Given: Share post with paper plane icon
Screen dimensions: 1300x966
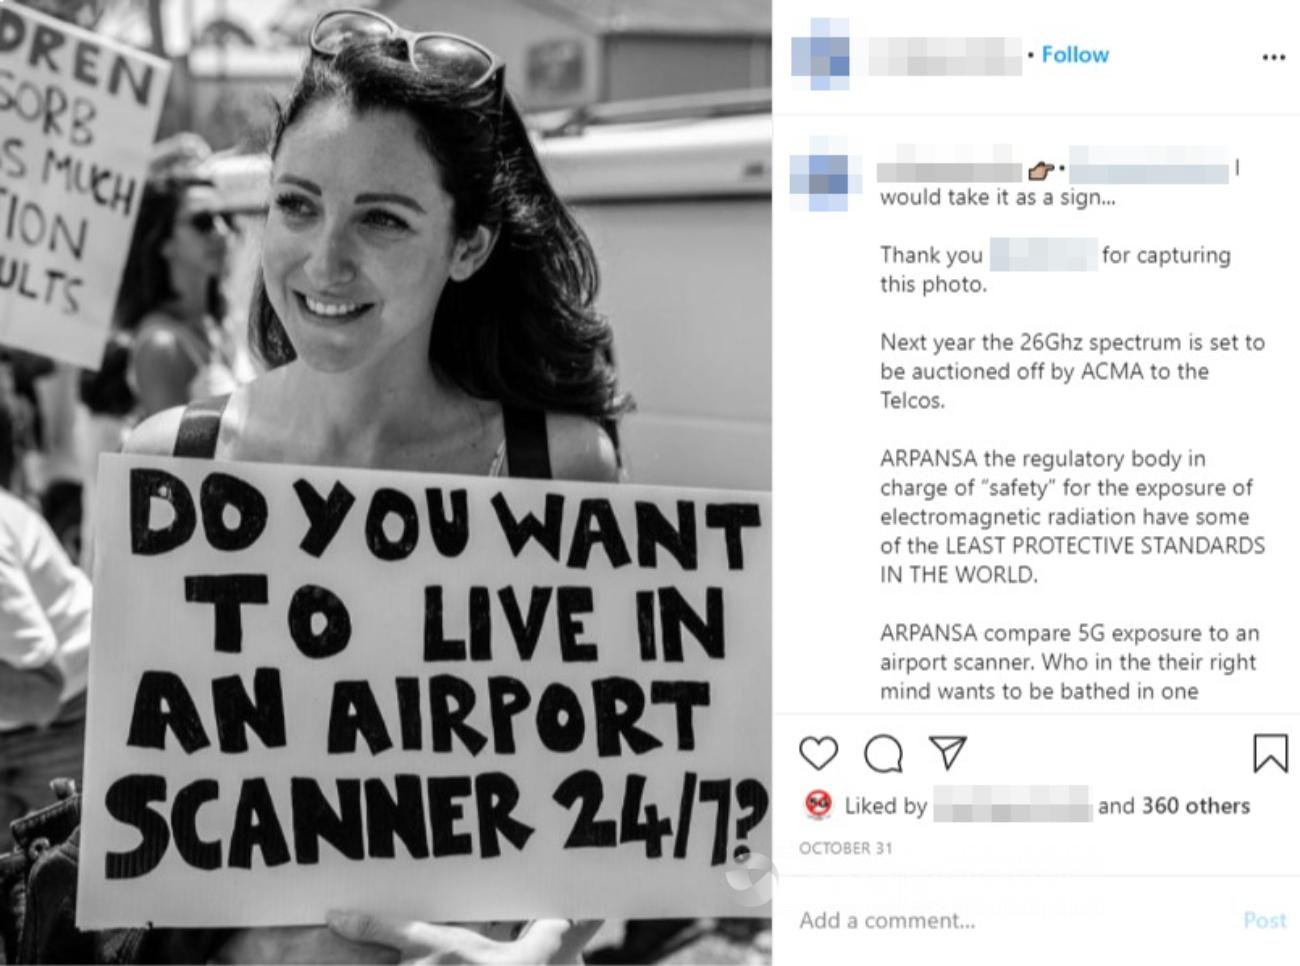Looking at the screenshot, I should (x=947, y=753).
